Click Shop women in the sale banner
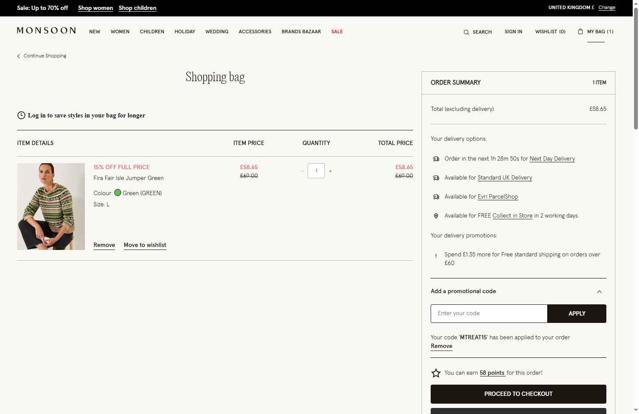Image resolution: width=639 pixels, height=414 pixels. (x=95, y=8)
